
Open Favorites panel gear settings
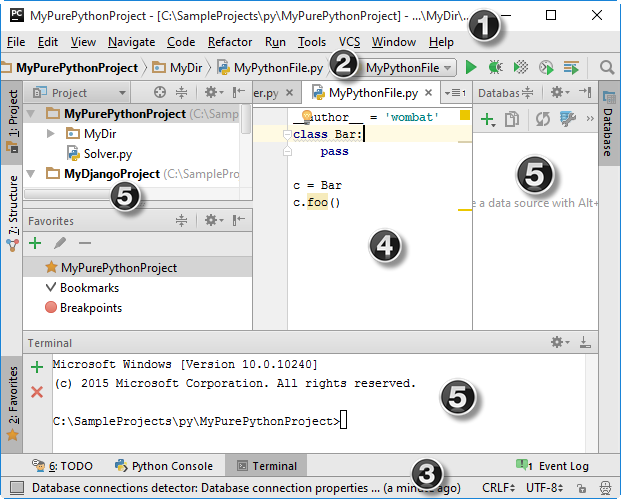pyautogui.click(x=214, y=220)
